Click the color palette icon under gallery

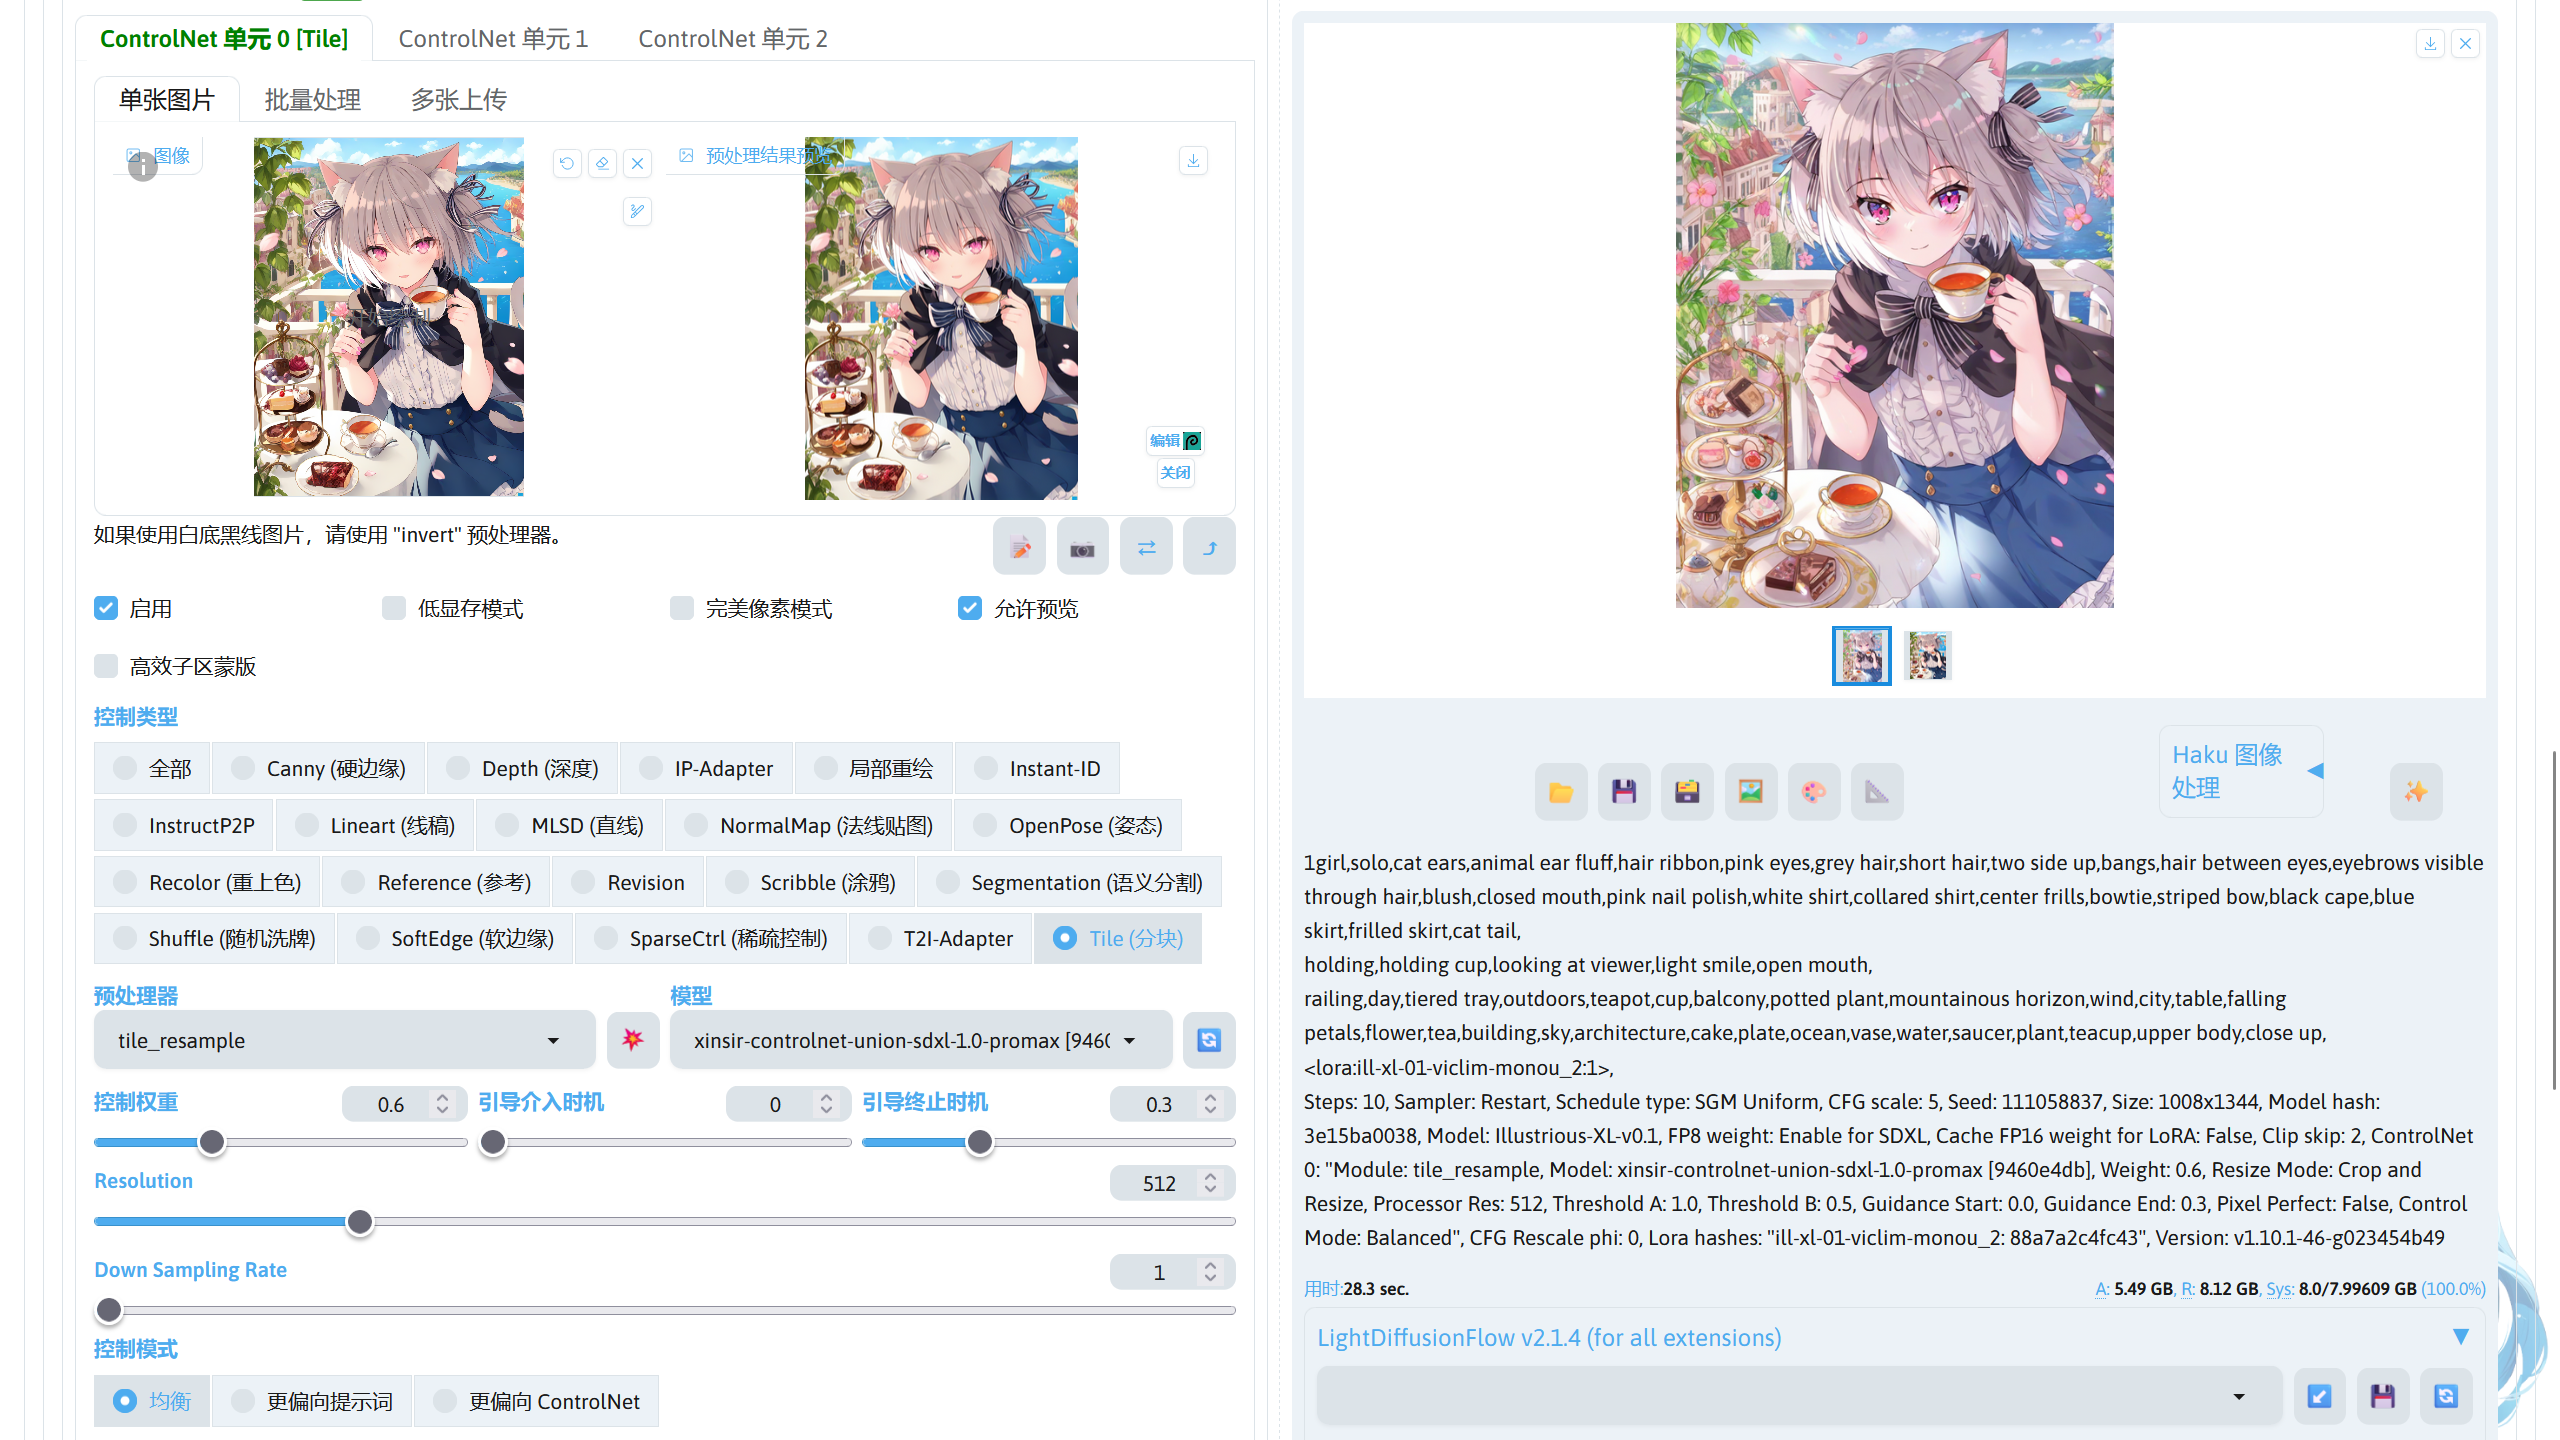pos(1813,792)
